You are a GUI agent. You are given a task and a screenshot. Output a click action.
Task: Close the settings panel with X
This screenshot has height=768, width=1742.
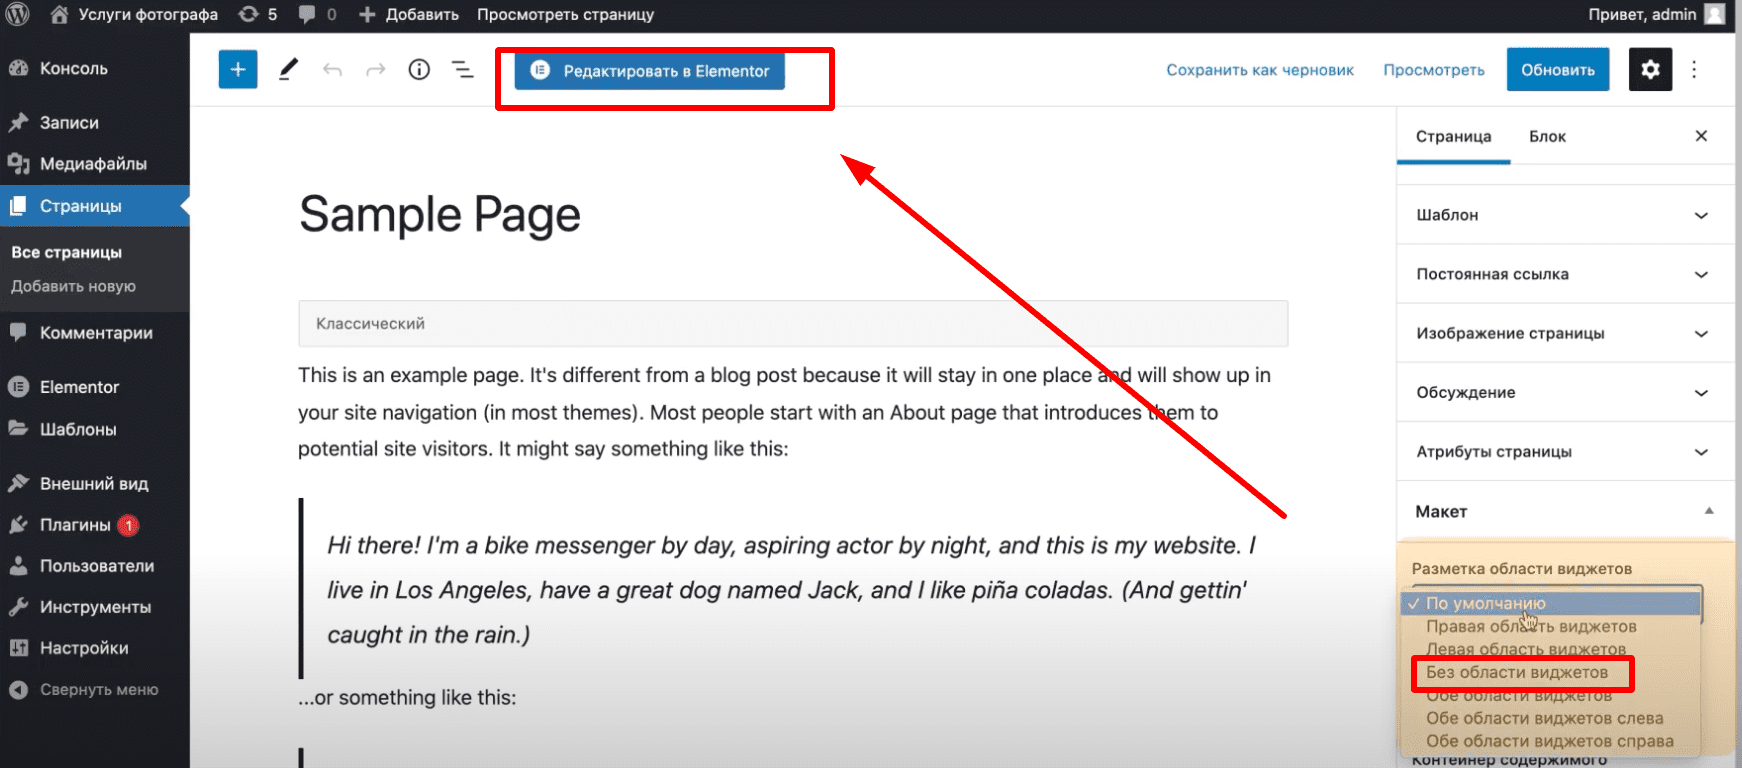[x=1701, y=136]
